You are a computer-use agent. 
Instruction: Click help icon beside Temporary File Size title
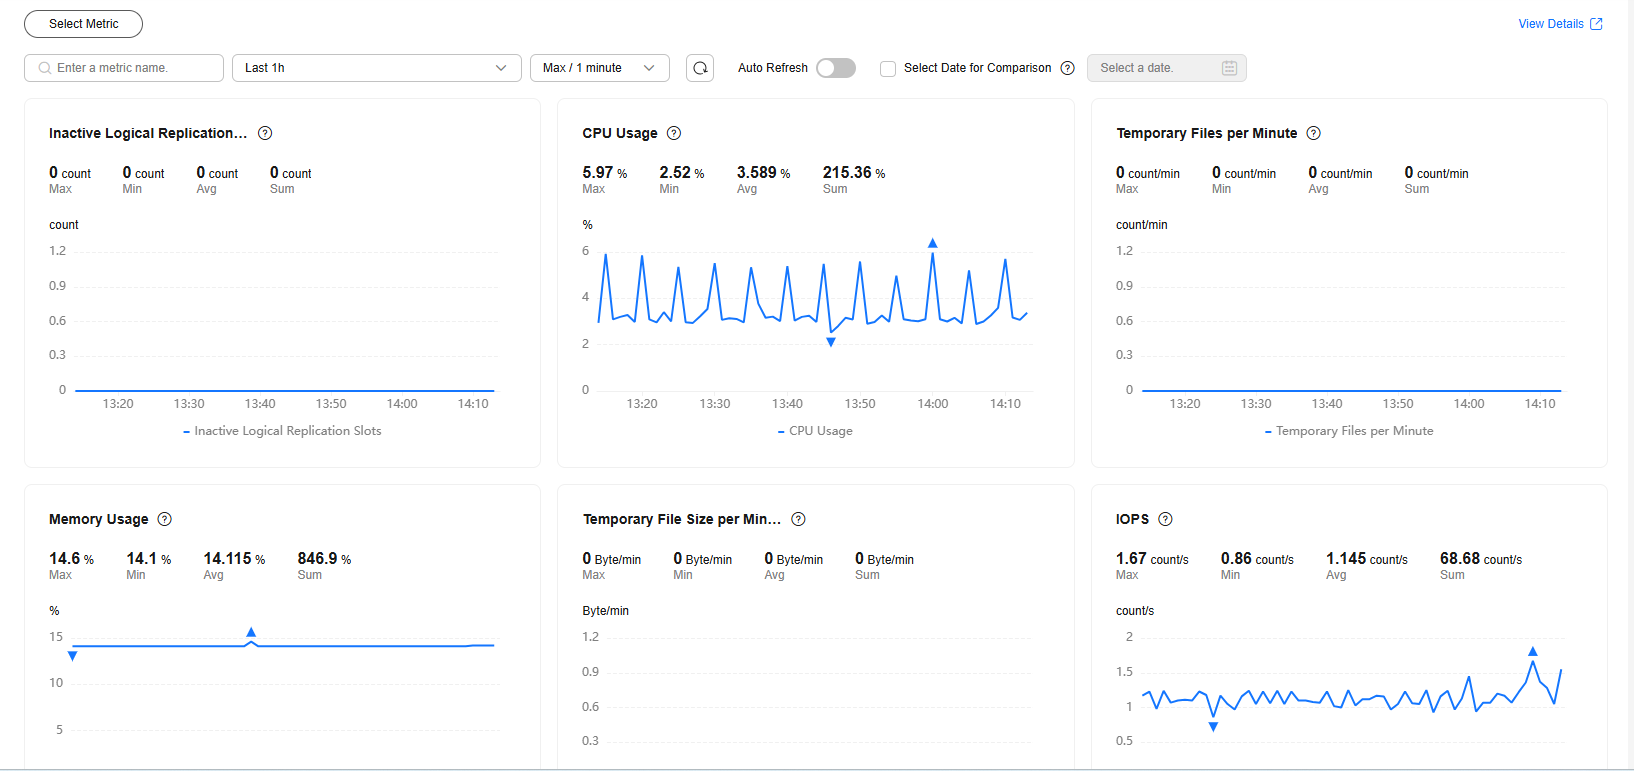798,519
